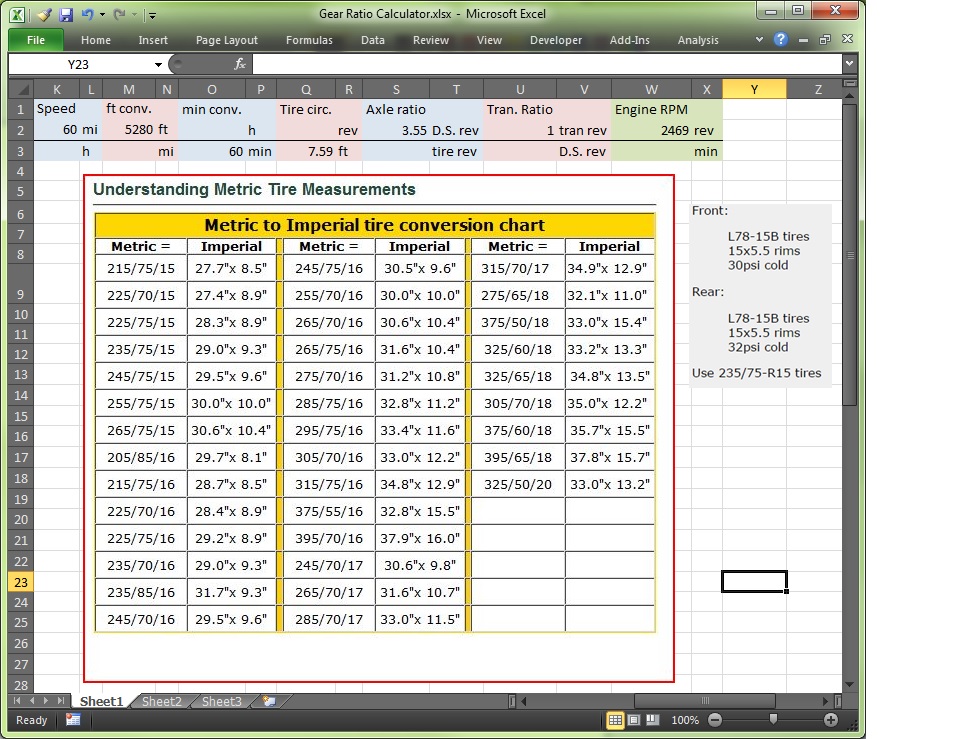
Task: Click the Insert Function fx icon
Action: pos(240,64)
